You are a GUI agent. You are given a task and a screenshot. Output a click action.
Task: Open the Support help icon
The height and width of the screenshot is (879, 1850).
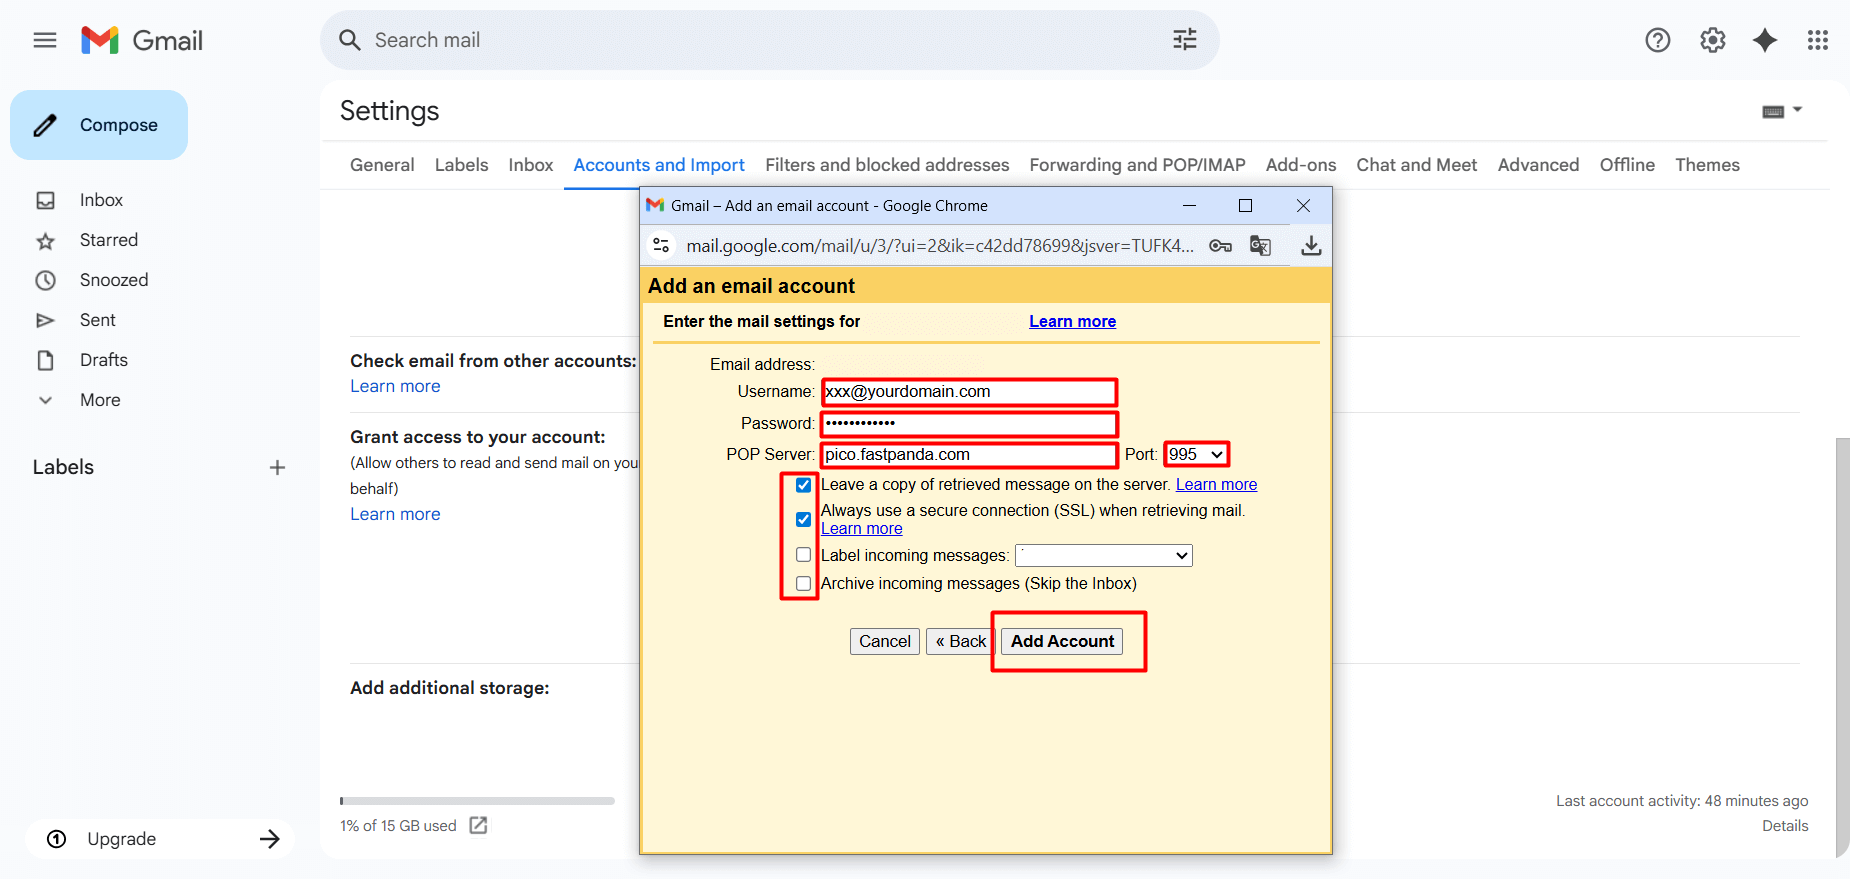click(x=1657, y=40)
